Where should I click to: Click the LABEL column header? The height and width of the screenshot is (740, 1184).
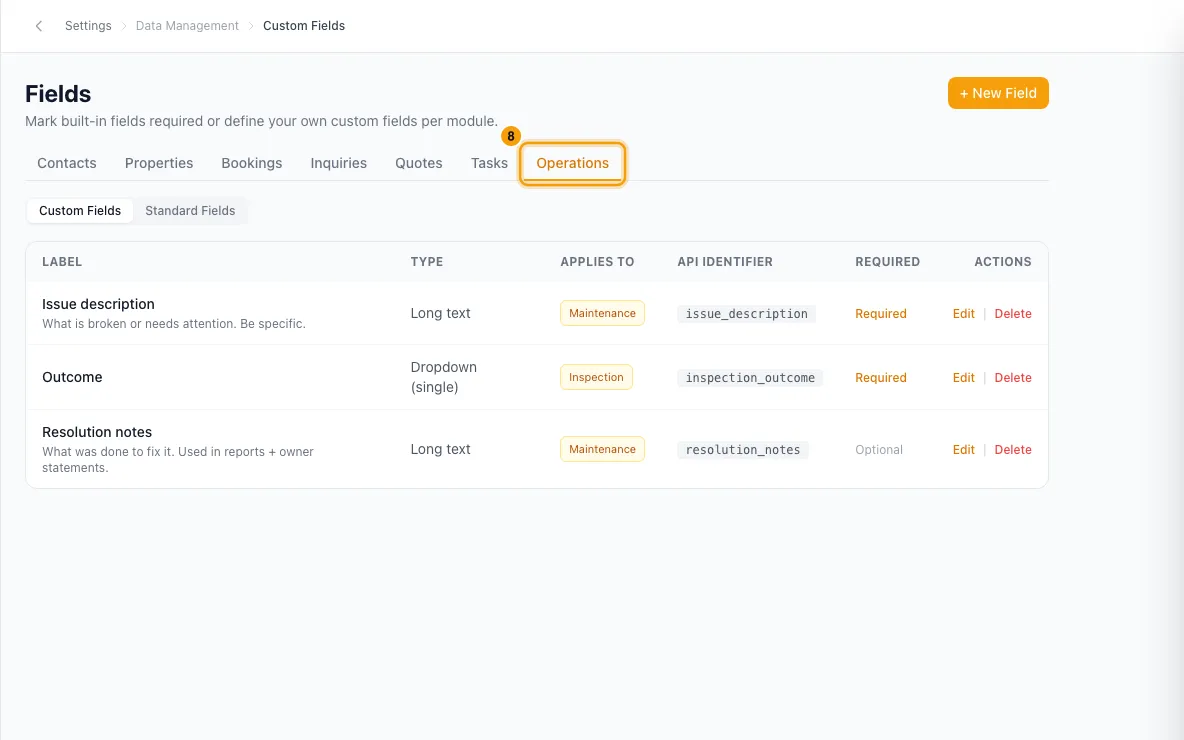62,262
